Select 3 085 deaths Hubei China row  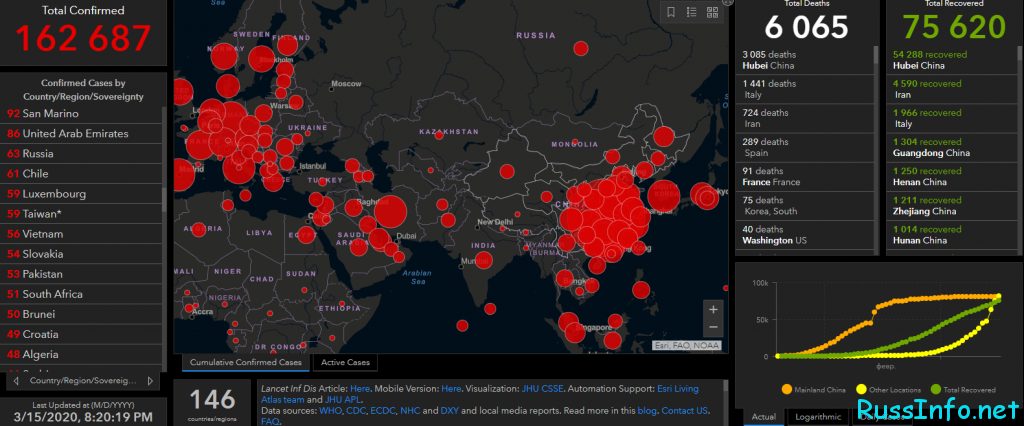pos(805,60)
